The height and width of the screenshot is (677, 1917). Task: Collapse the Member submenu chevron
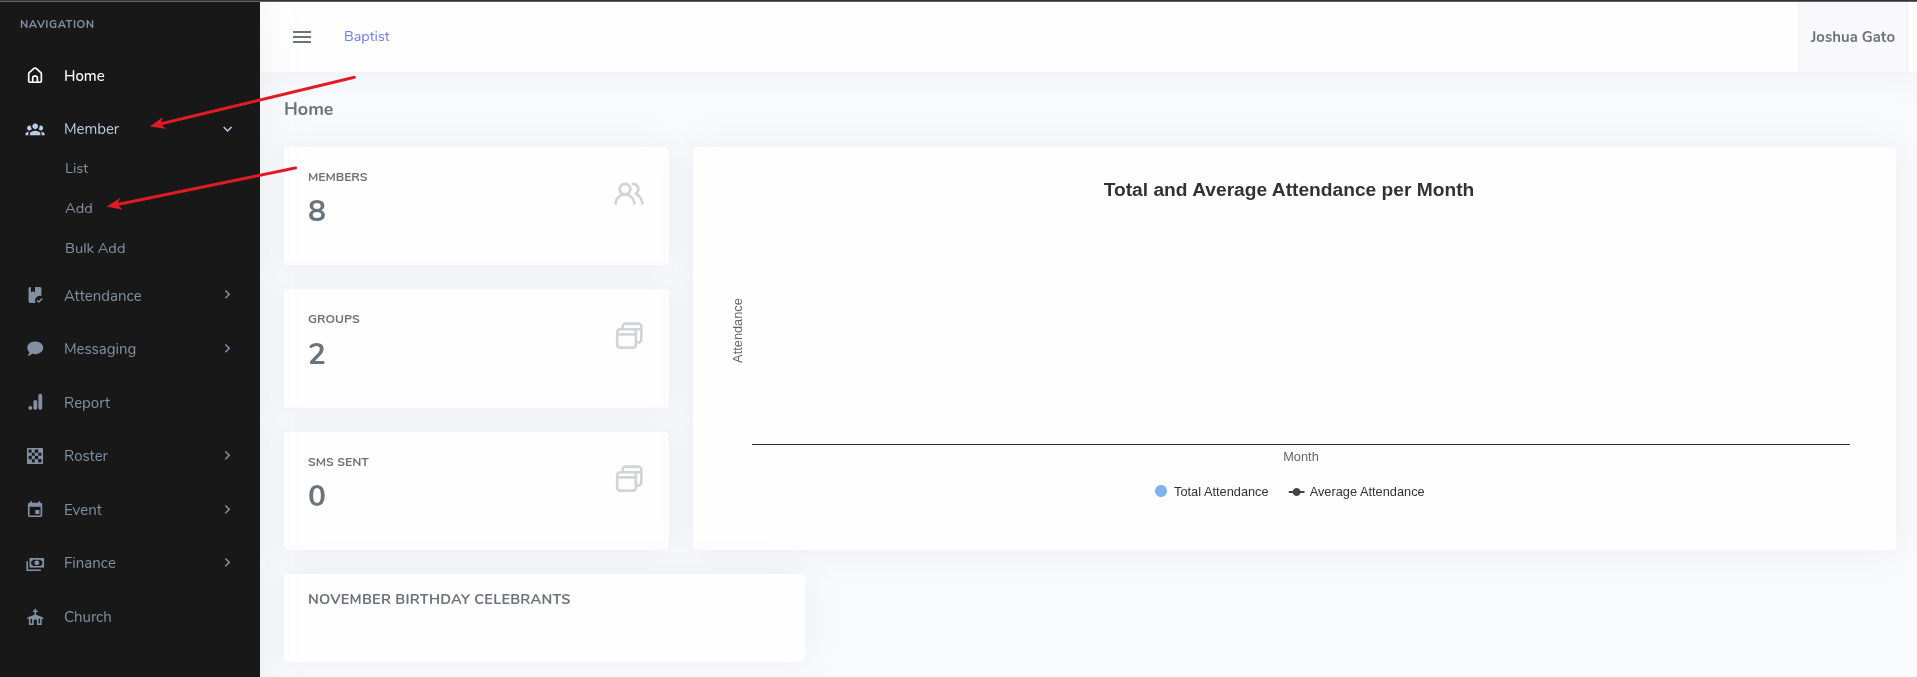[227, 129]
